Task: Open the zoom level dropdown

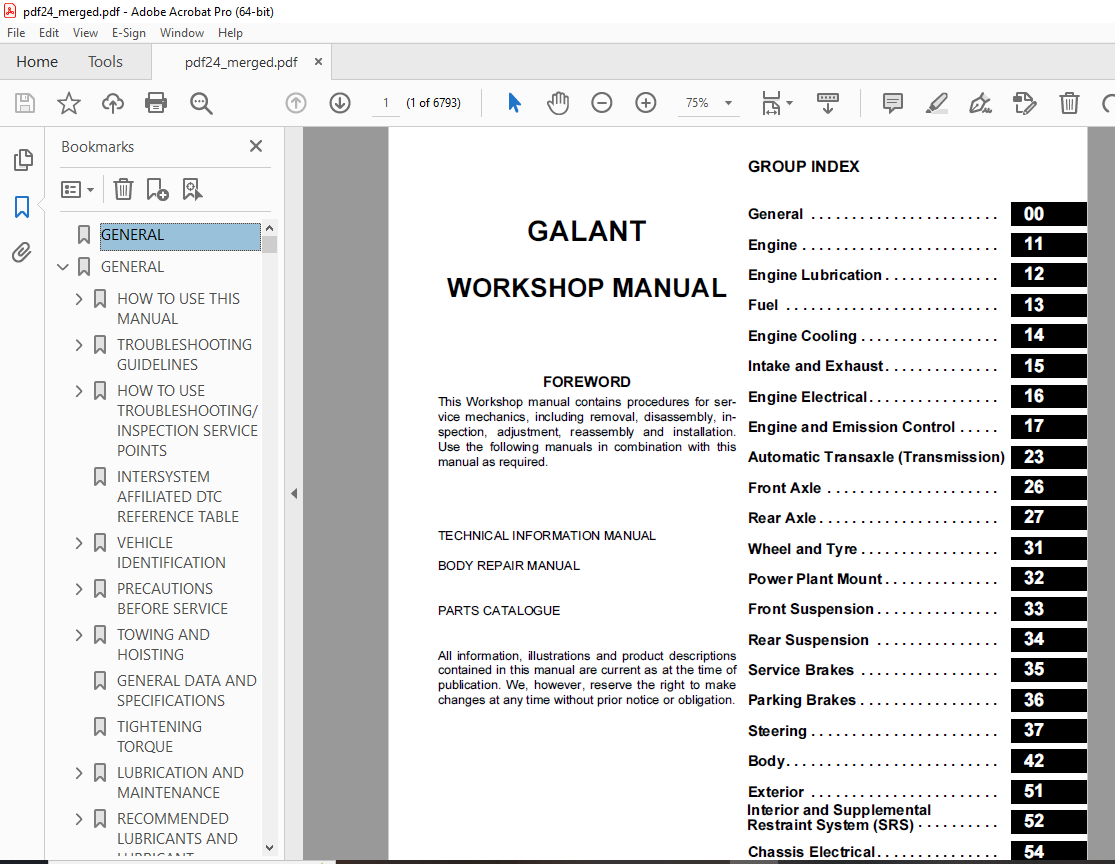Action: [728, 103]
